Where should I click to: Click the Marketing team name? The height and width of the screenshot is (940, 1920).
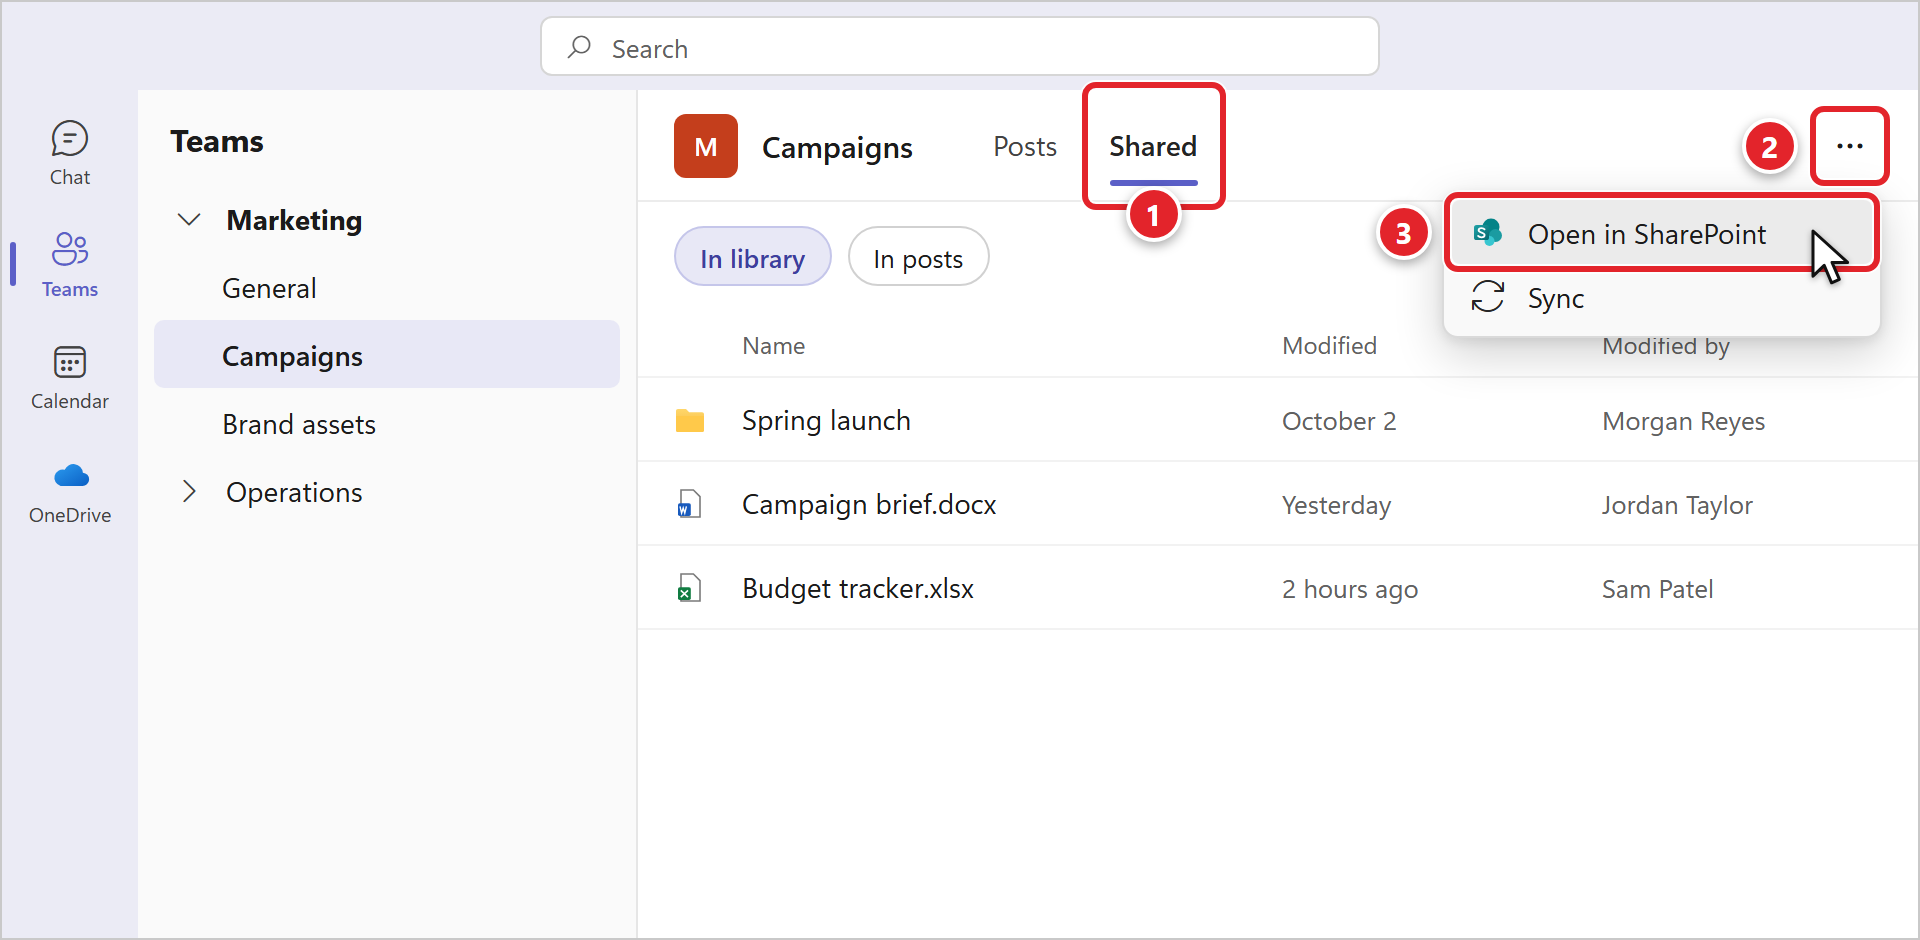tap(294, 220)
